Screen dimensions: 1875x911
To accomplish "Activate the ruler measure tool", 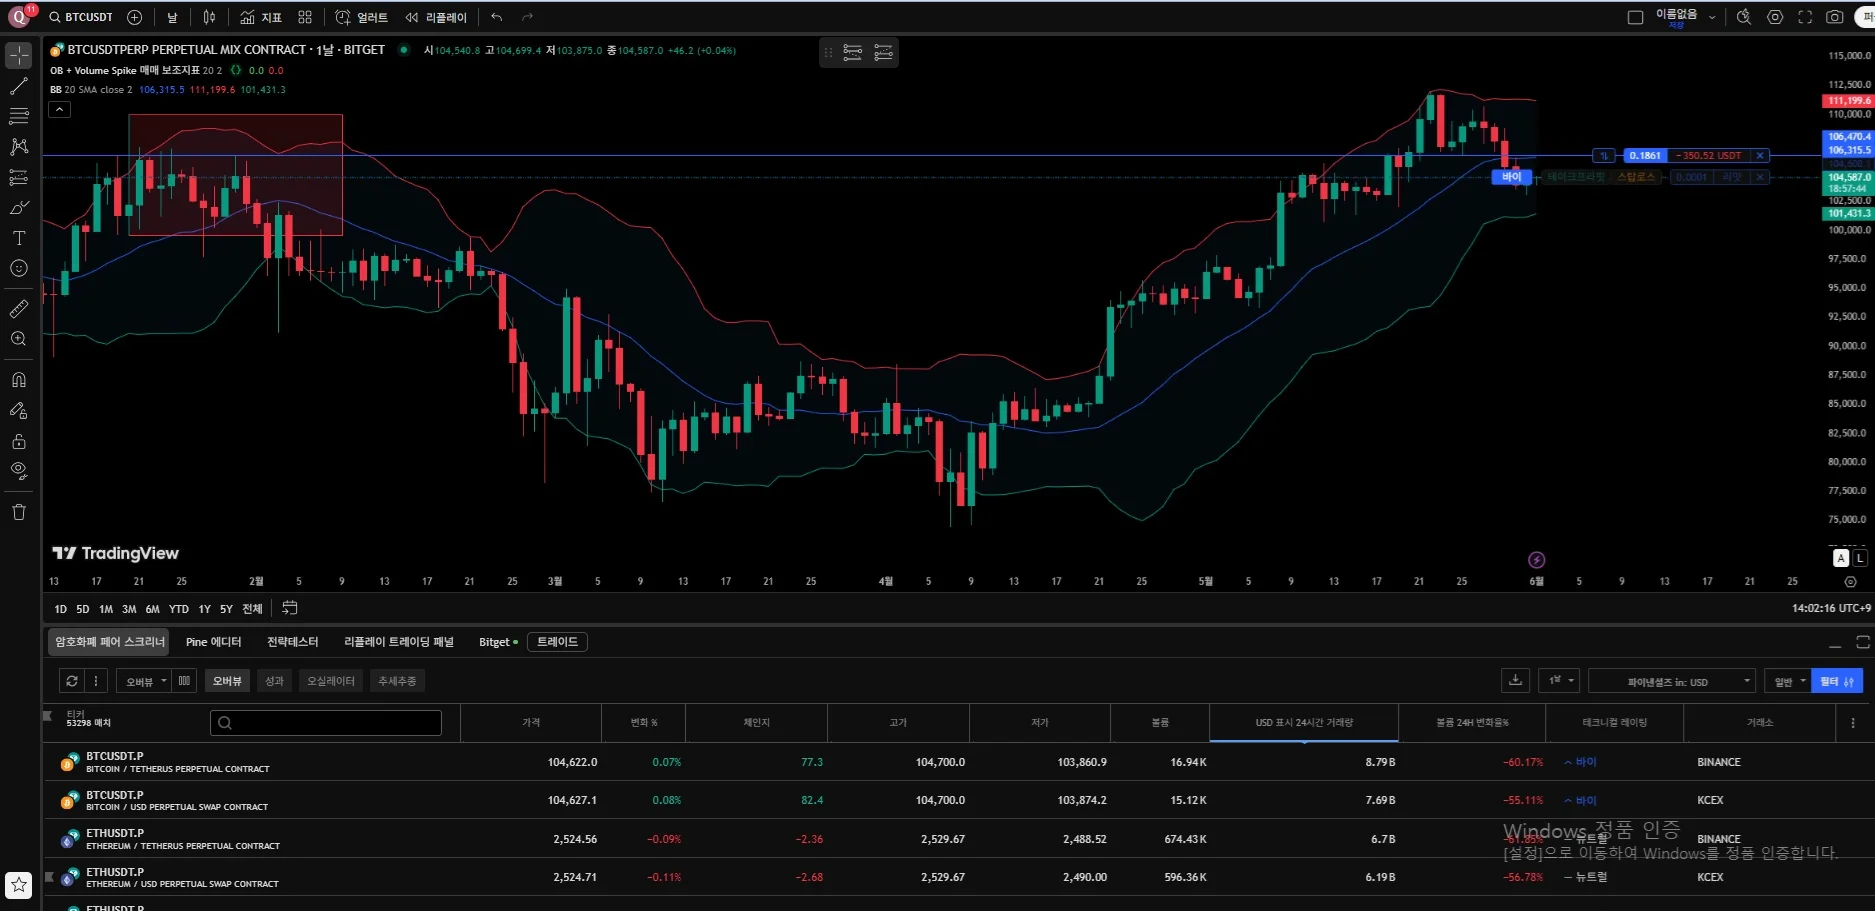I will (x=19, y=309).
